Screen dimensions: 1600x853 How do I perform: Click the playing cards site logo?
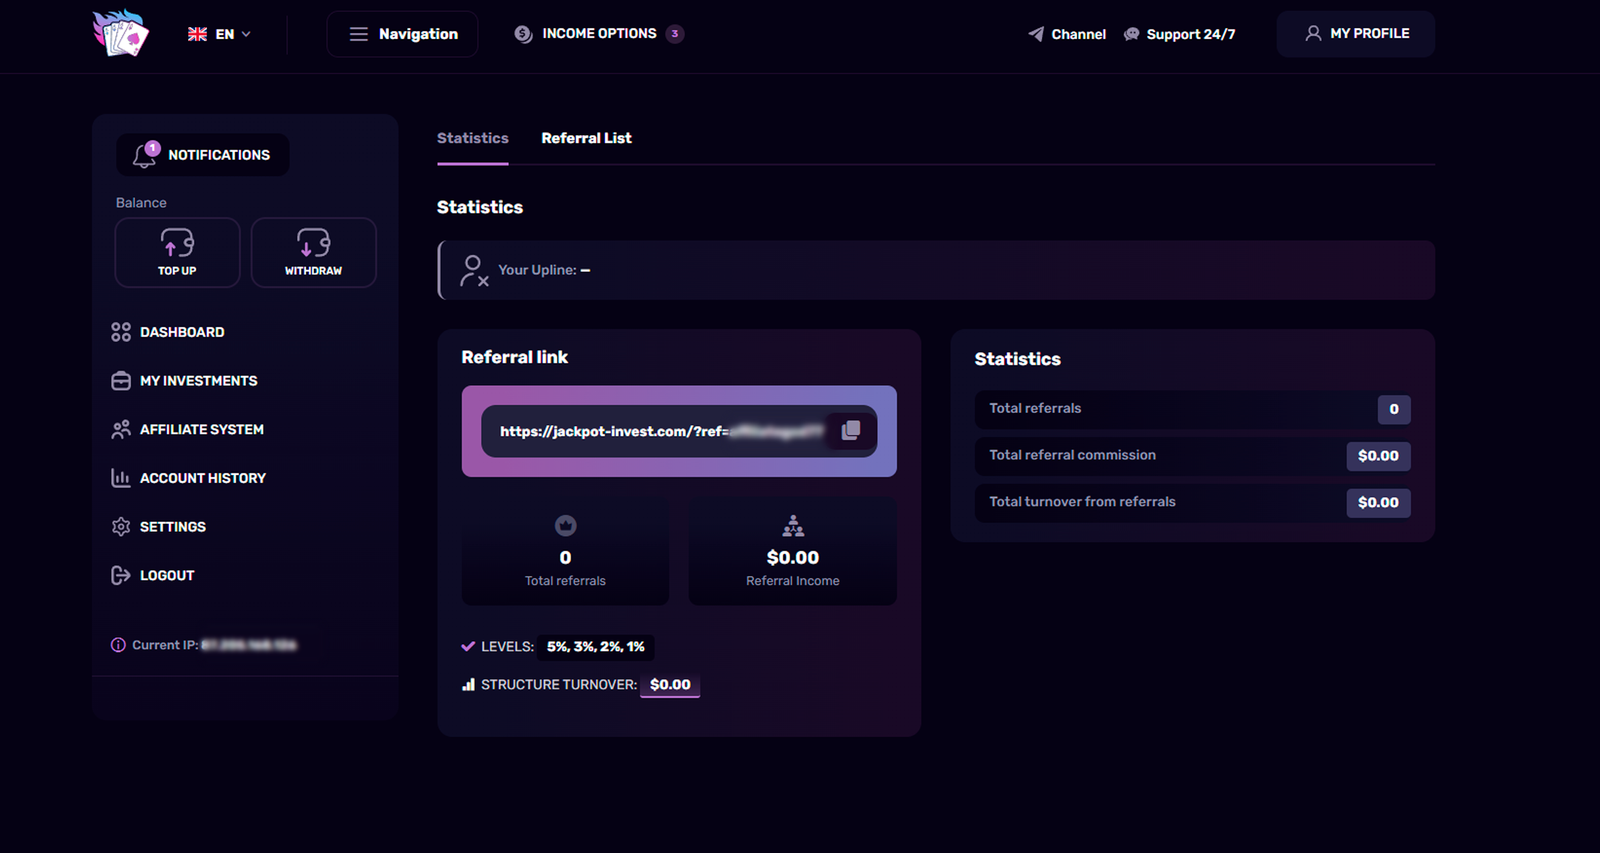pos(121,33)
